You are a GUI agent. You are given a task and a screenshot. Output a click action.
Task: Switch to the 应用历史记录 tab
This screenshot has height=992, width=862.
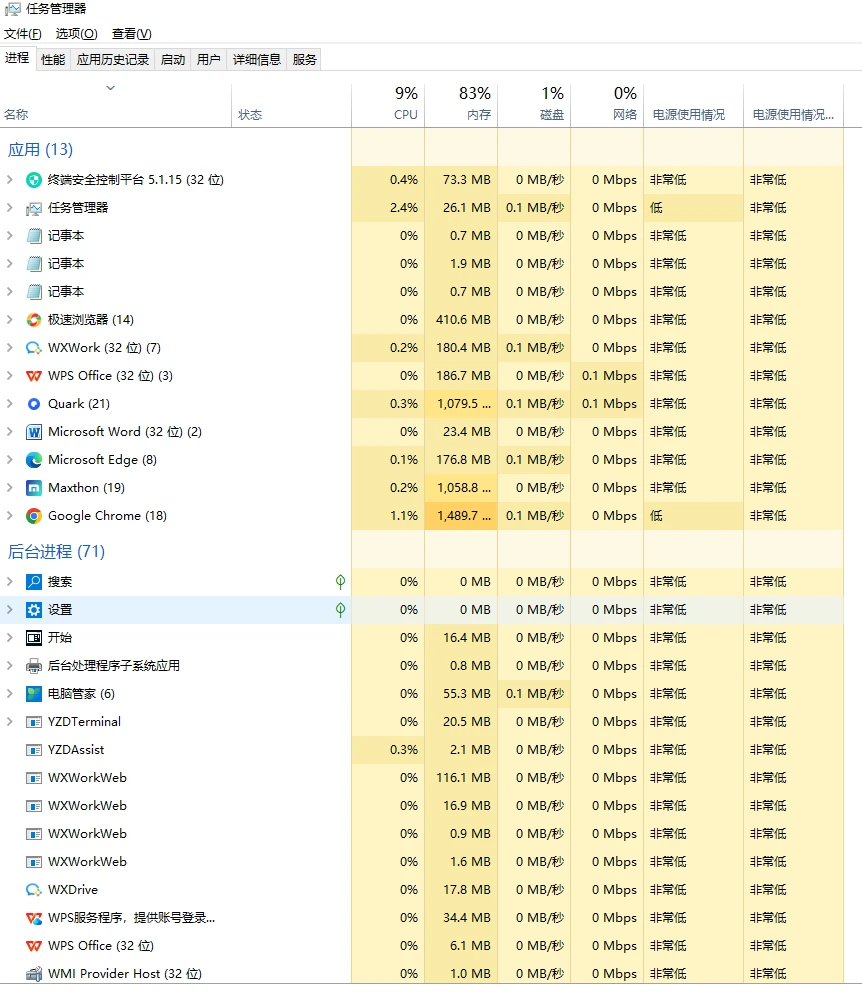tap(113, 59)
